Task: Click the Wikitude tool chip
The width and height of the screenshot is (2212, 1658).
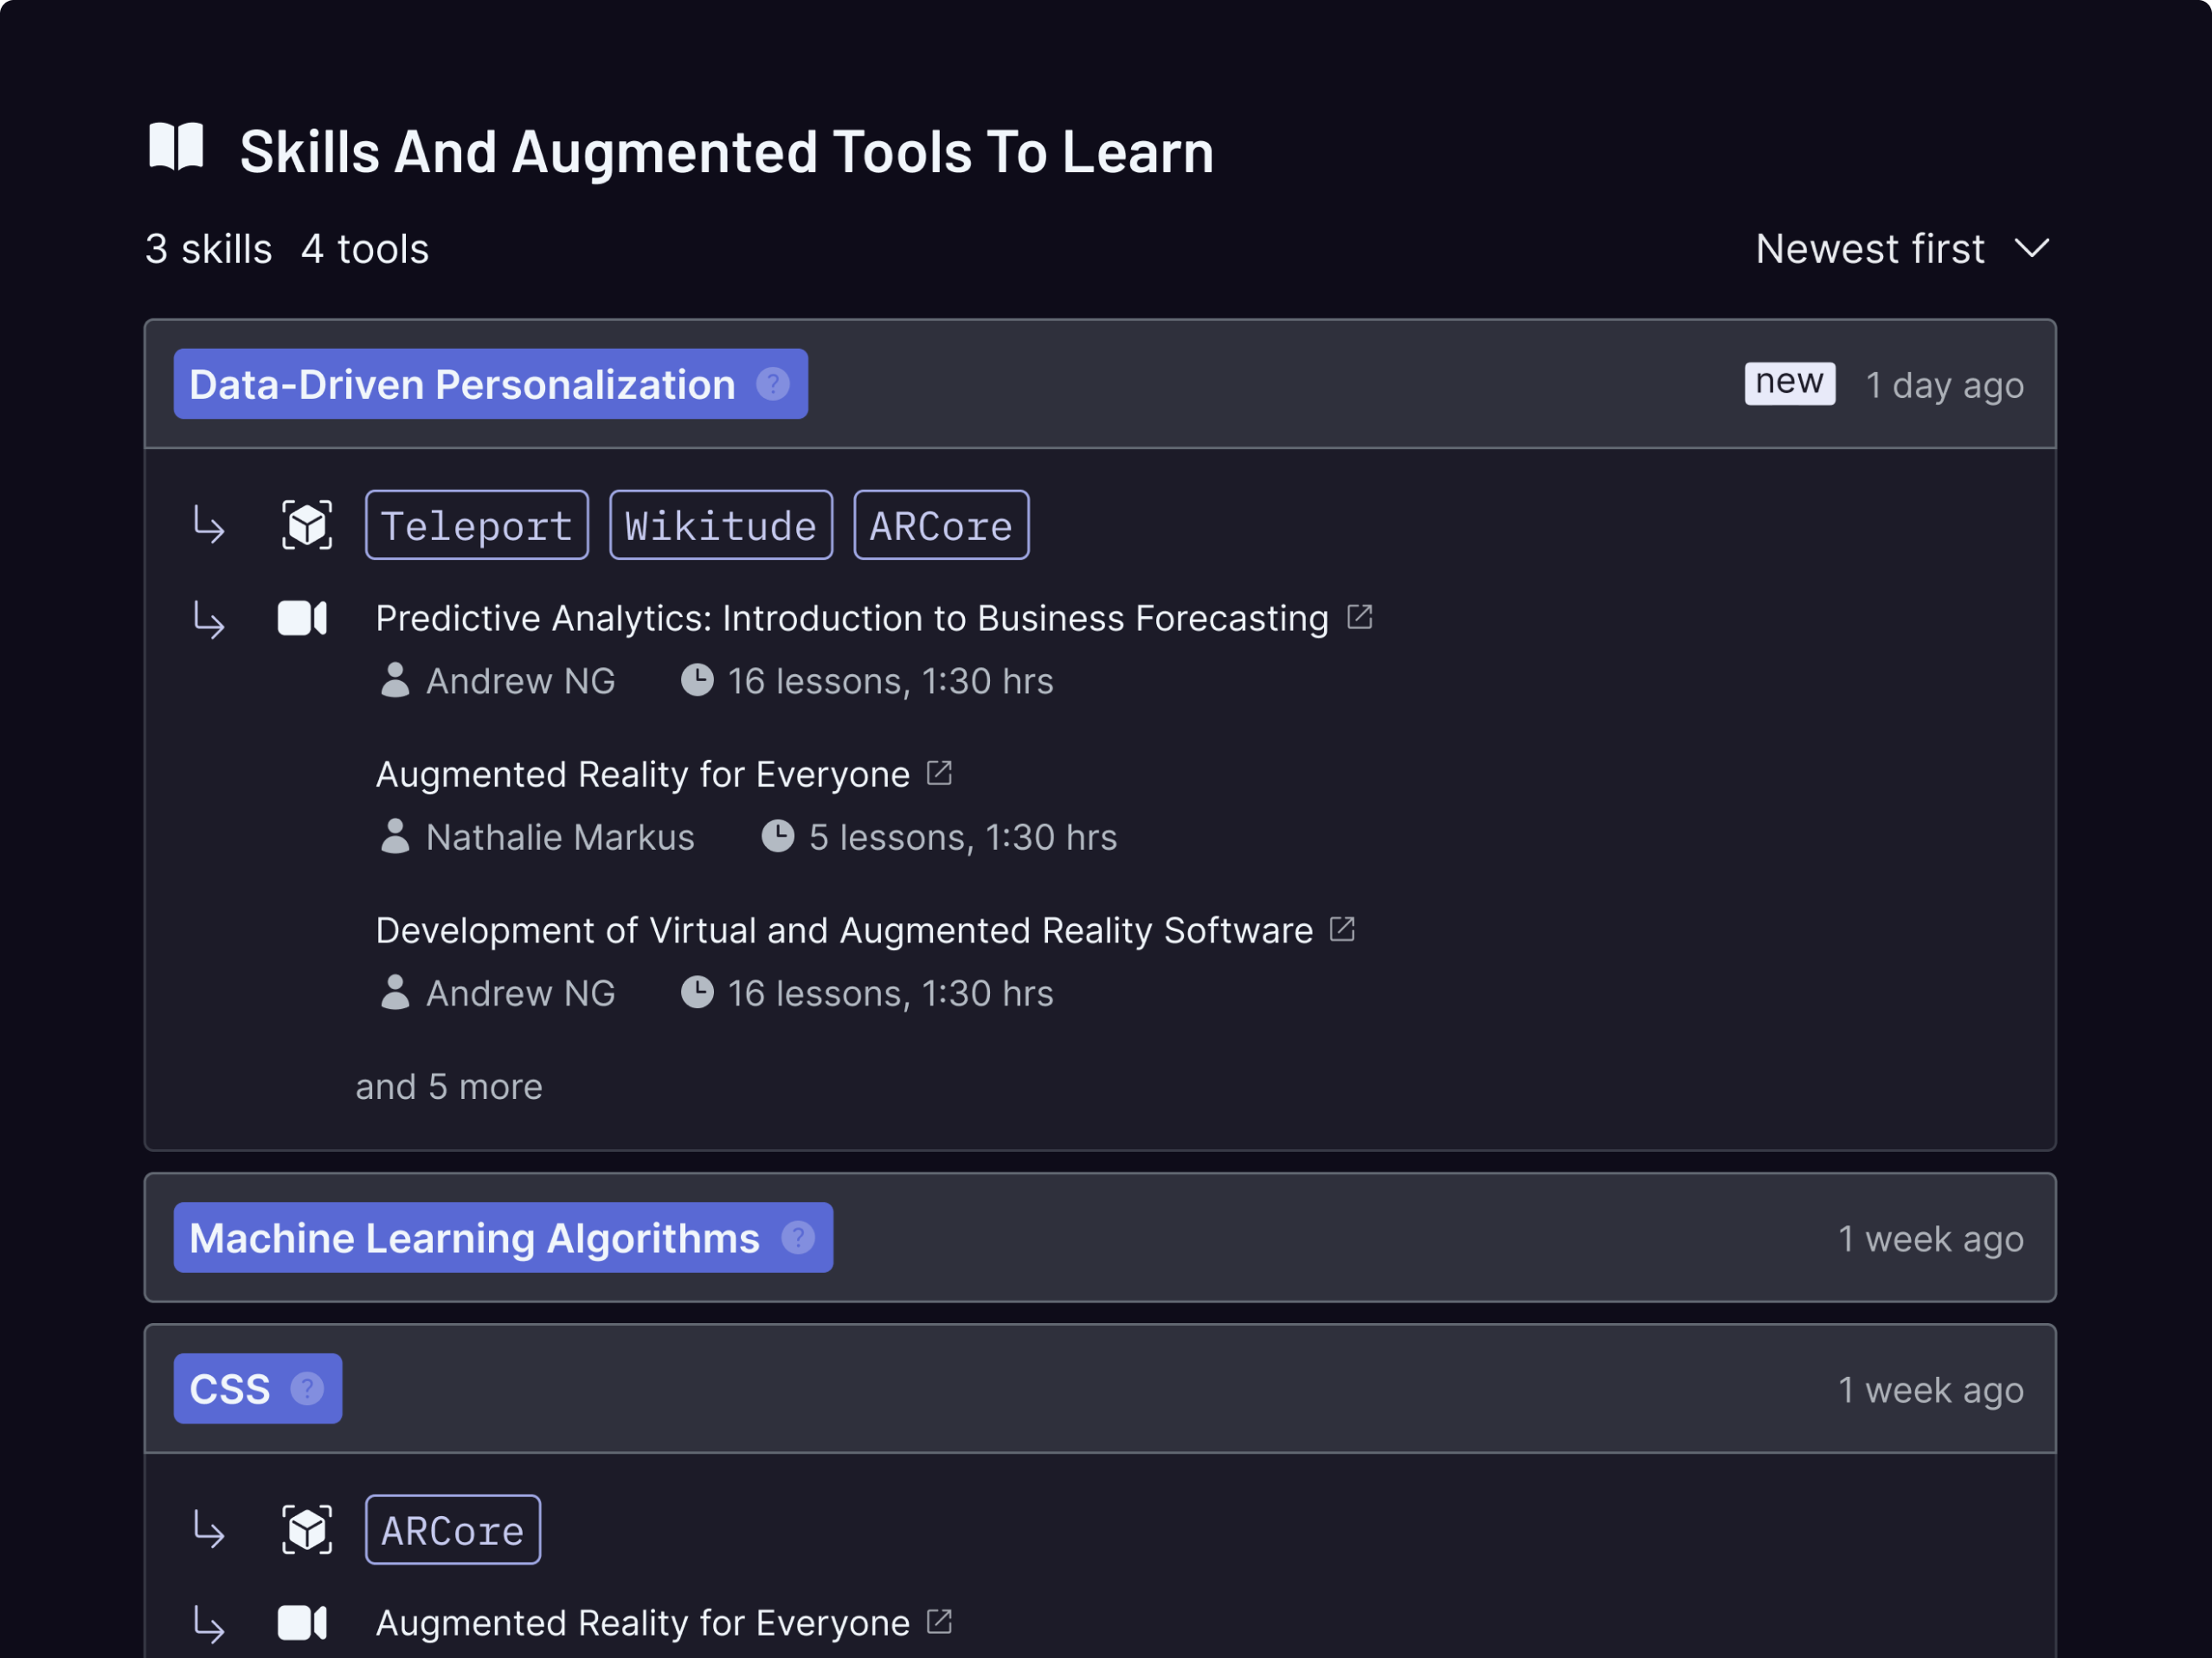Action: tap(721, 525)
